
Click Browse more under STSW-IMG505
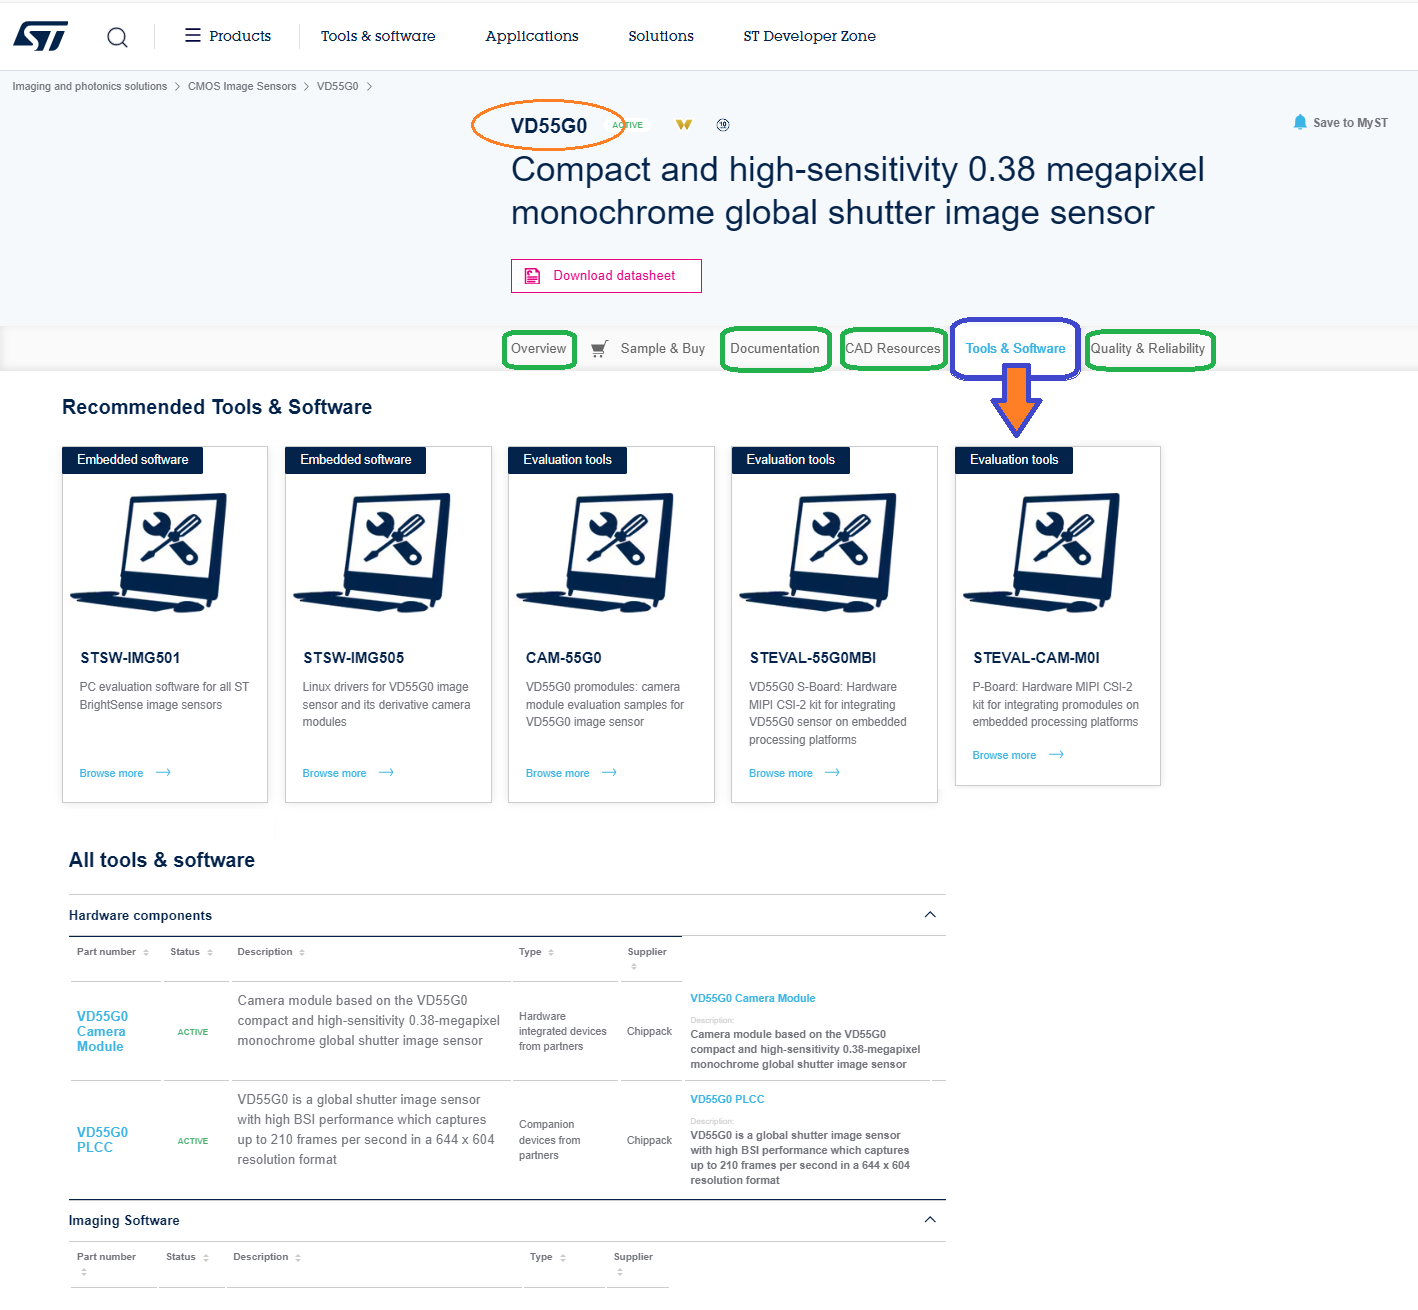334,773
